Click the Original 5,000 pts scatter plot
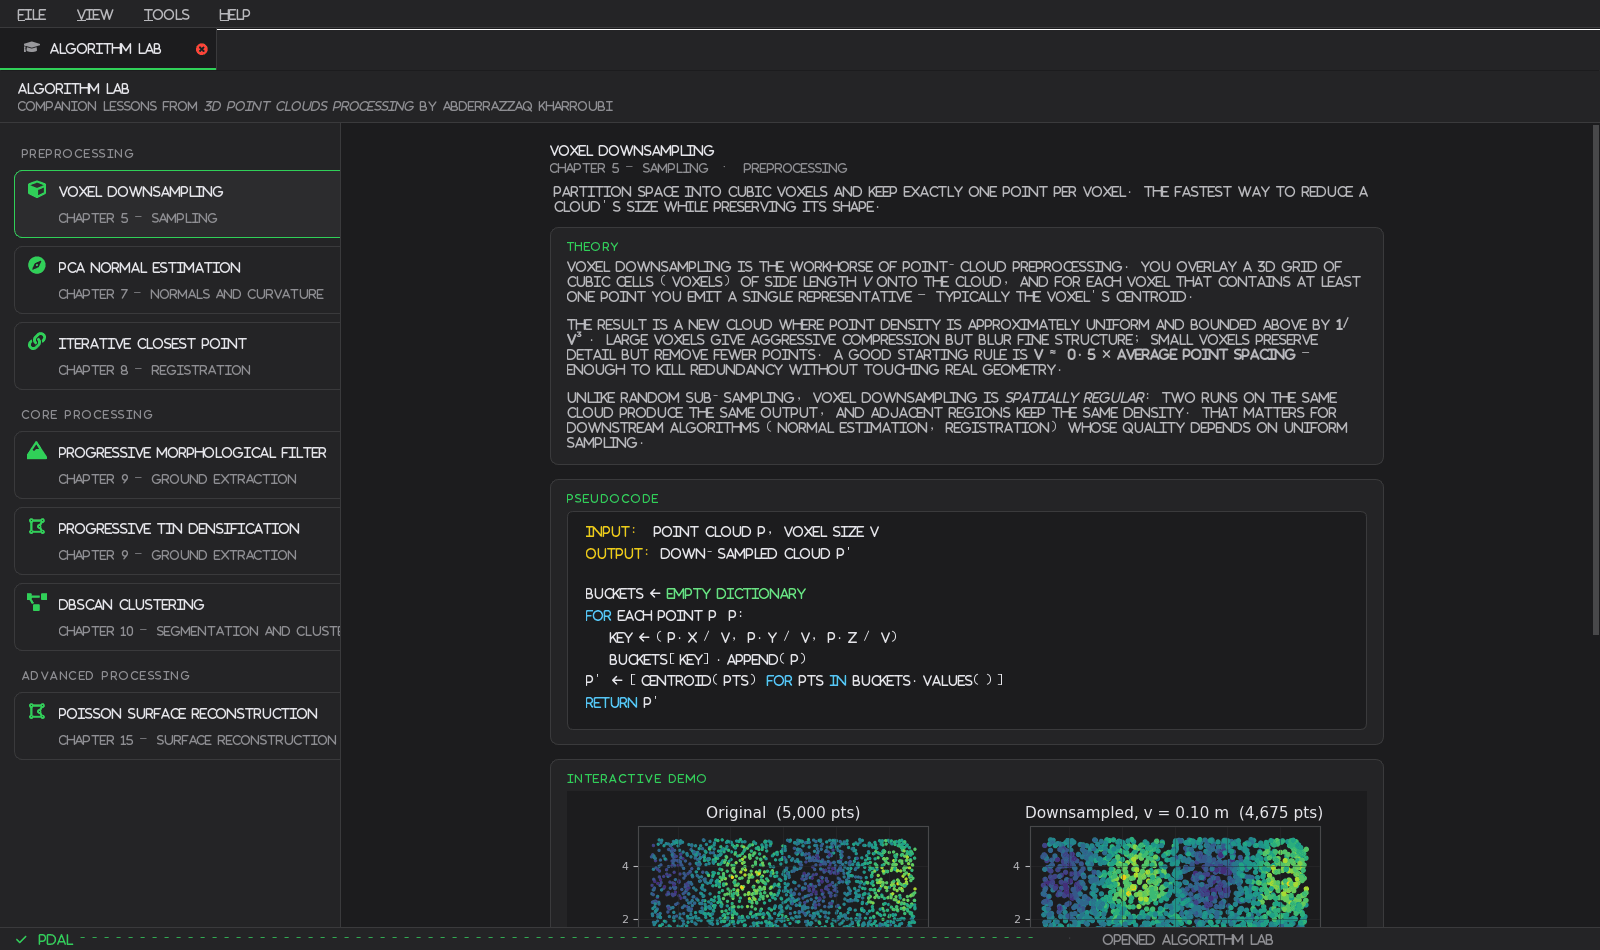Viewport: 1600px width, 950px height. click(783, 876)
